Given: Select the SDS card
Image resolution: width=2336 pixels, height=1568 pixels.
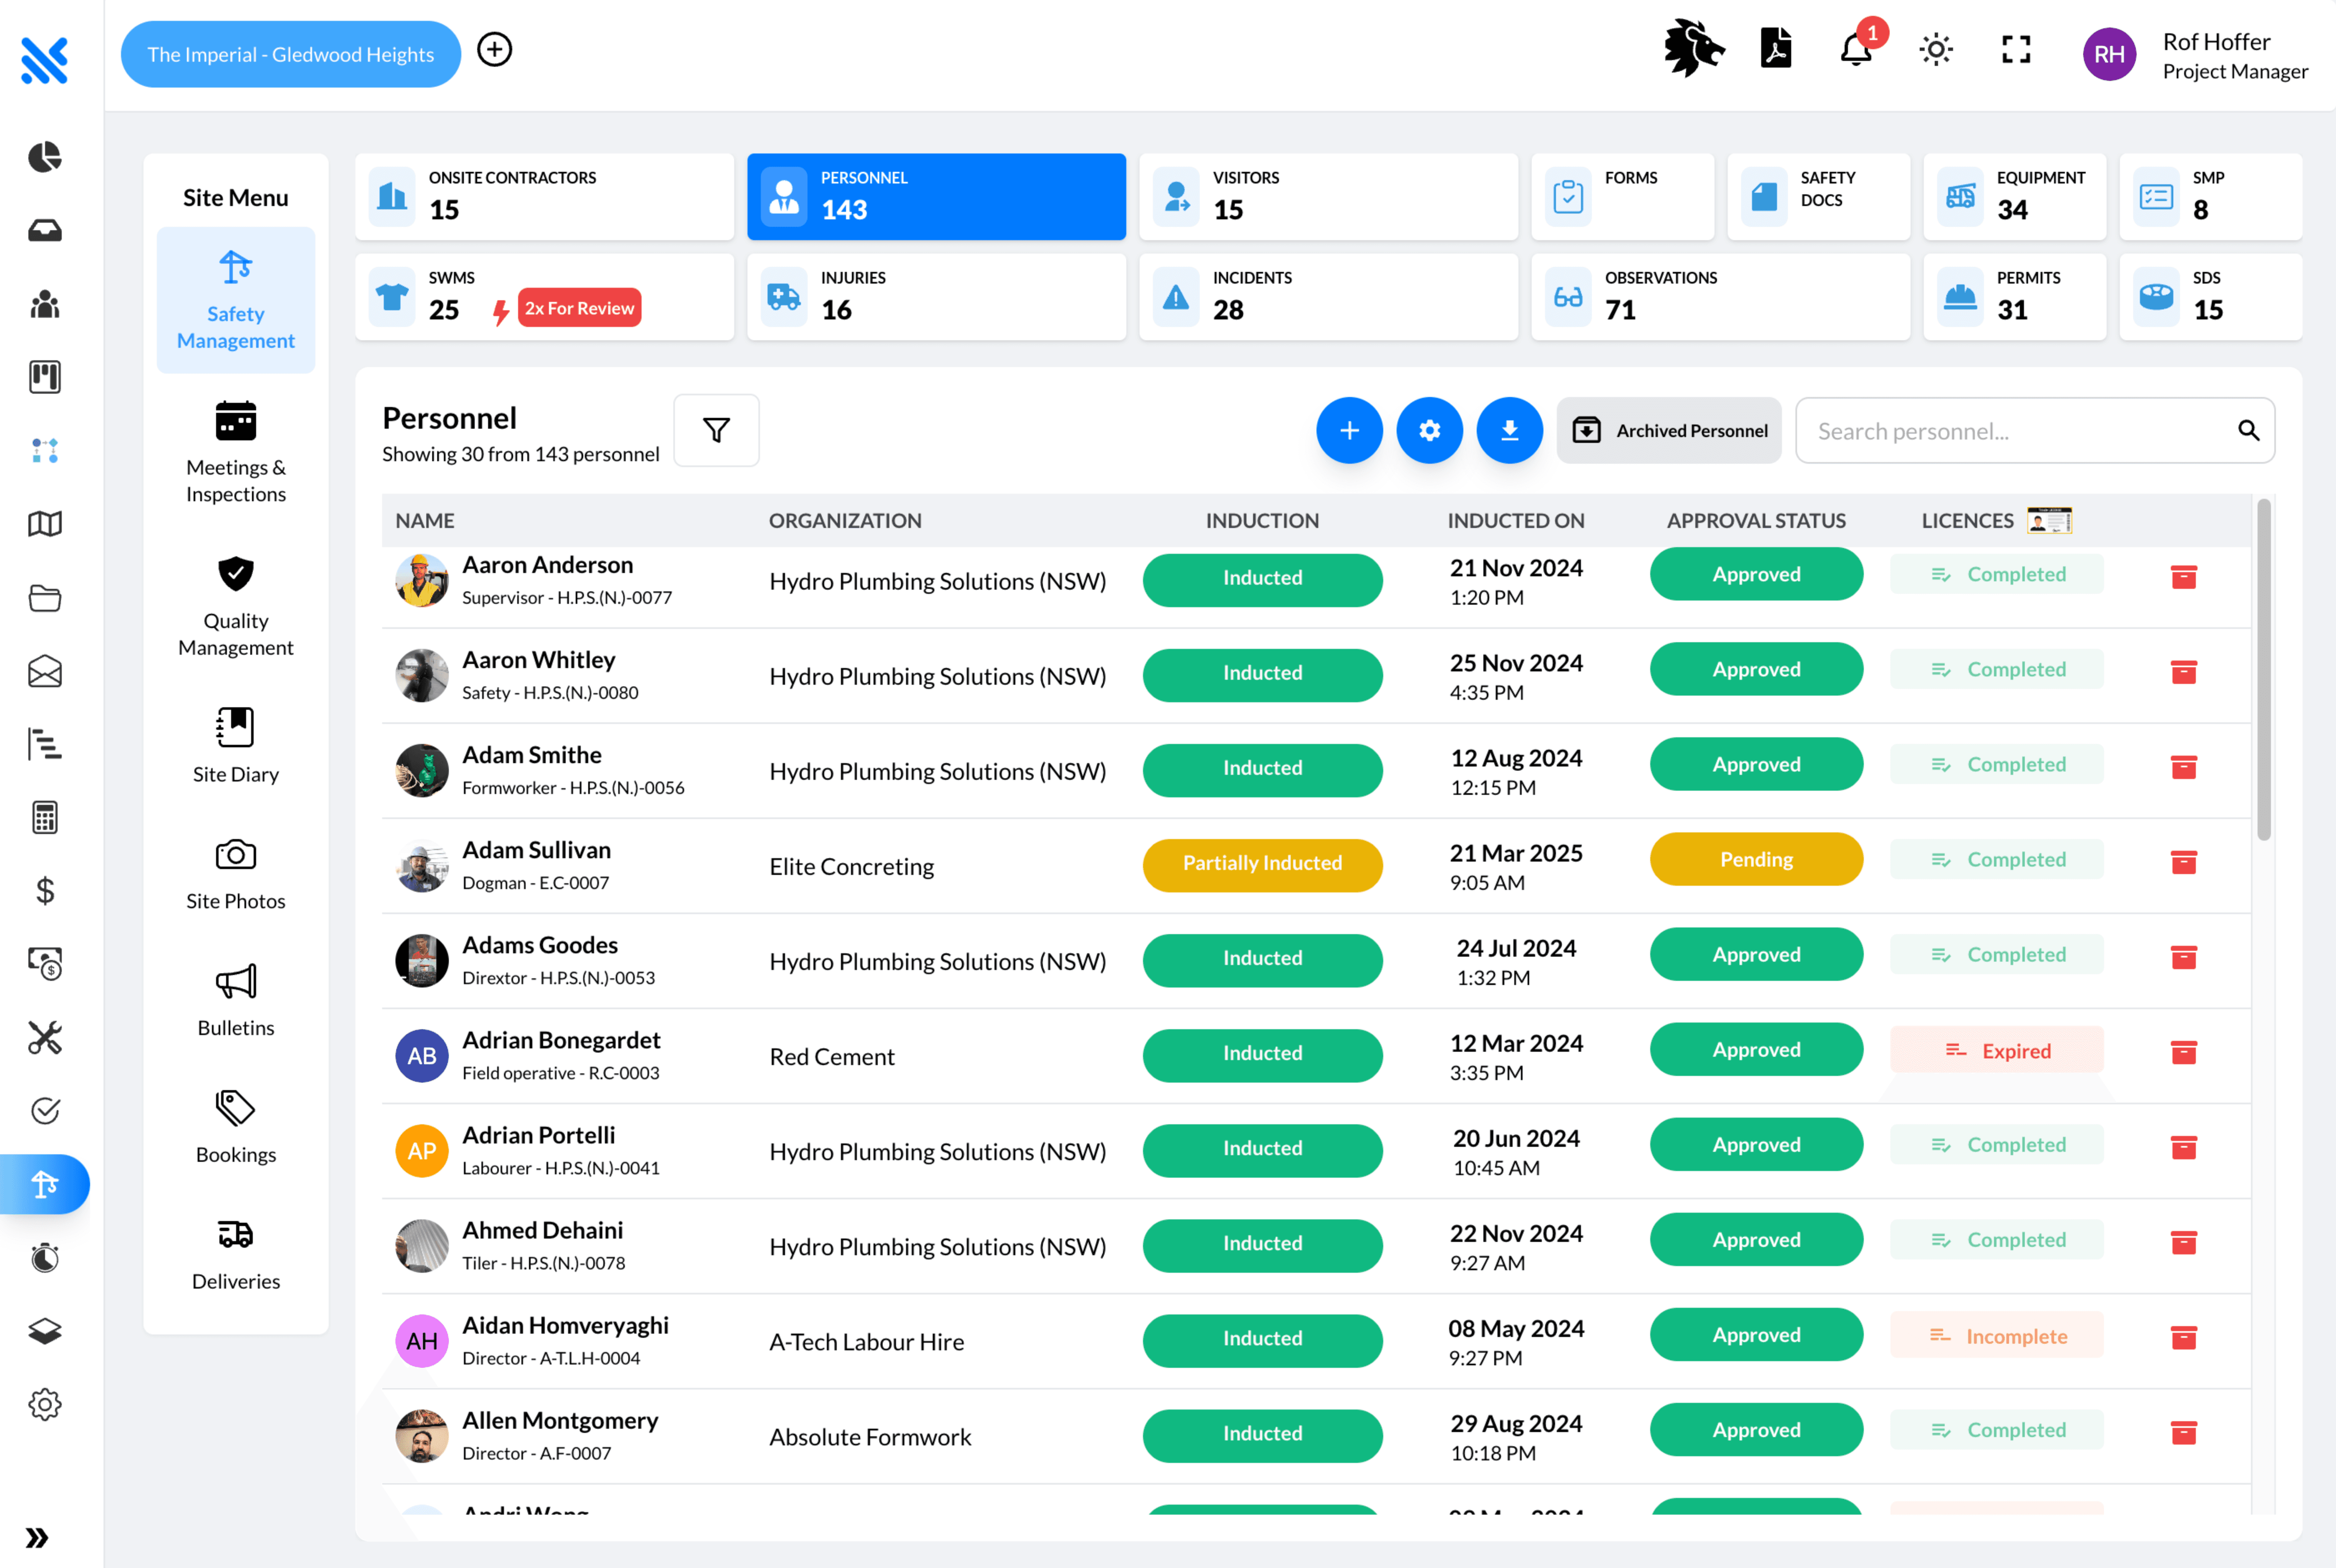Looking at the screenshot, I should tap(2210, 296).
